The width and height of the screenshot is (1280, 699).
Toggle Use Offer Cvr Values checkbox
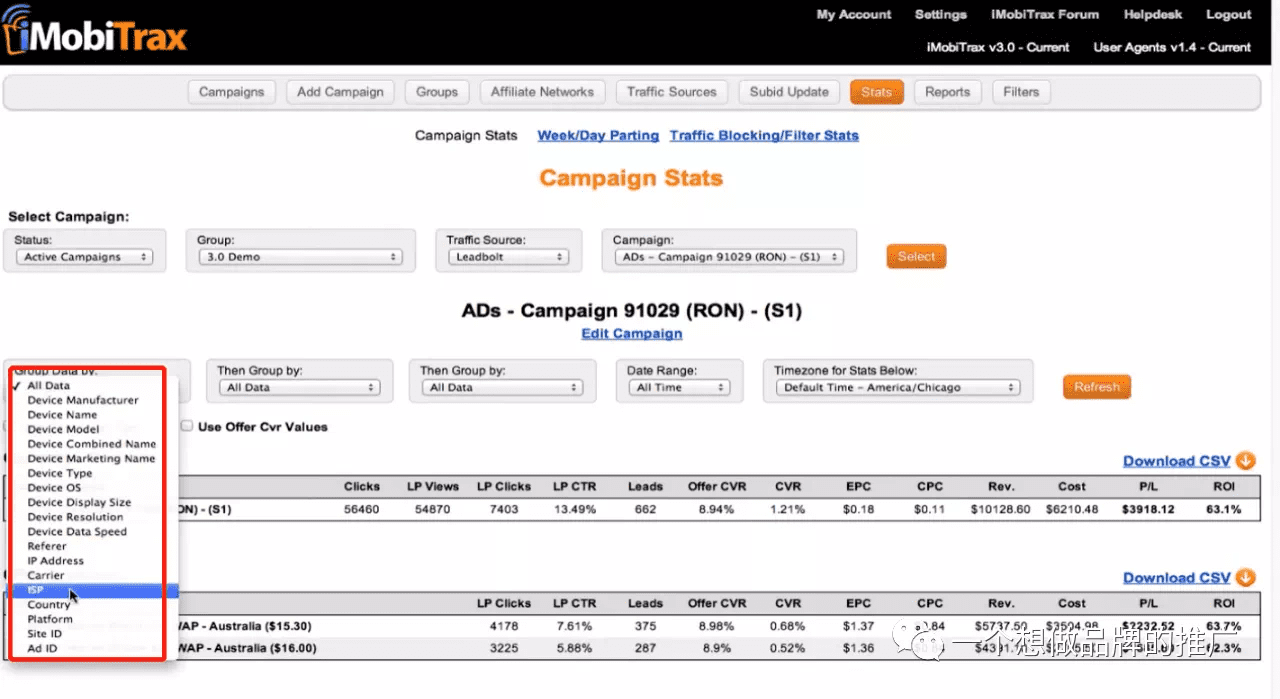pyautogui.click(x=187, y=426)
